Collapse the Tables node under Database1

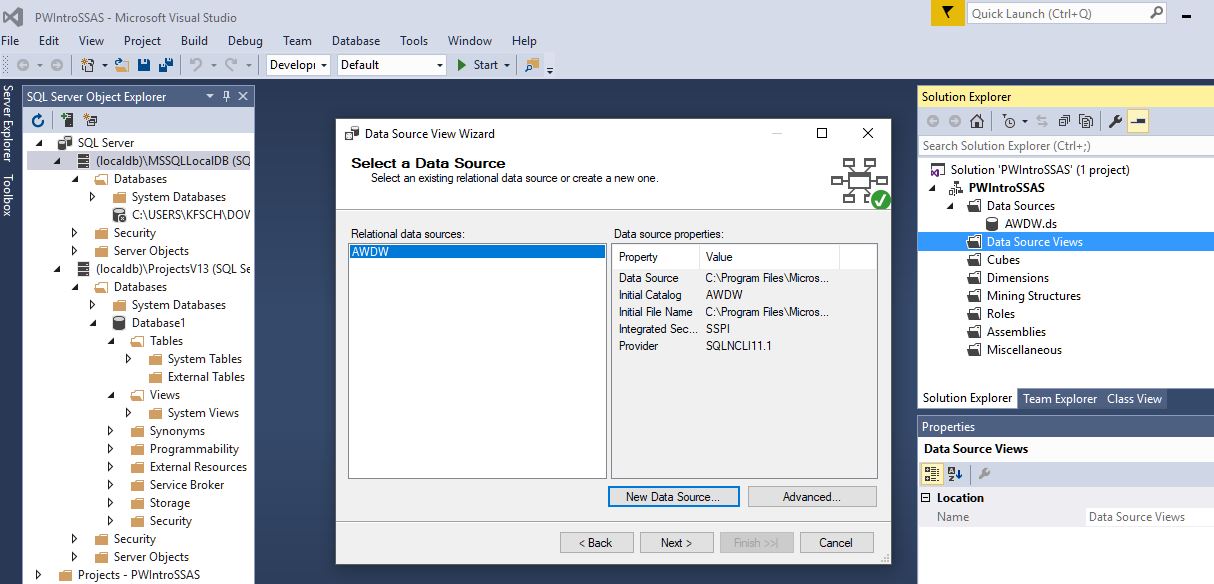pos(111,340)
